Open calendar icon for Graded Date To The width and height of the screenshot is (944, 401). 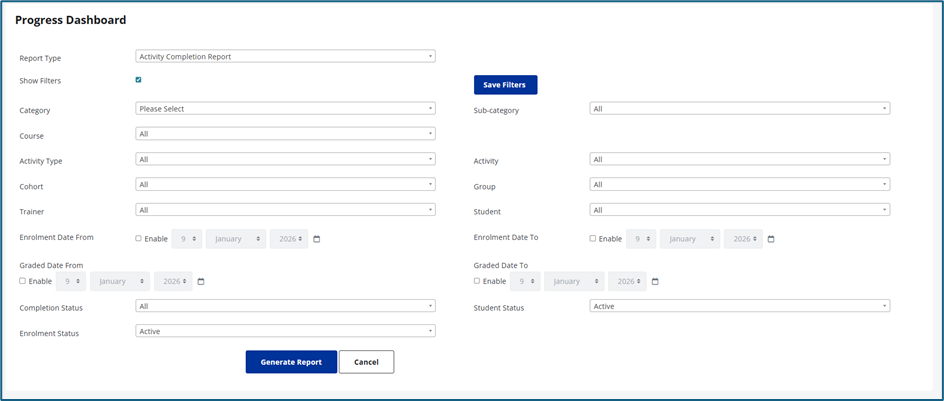coord(655,282)
